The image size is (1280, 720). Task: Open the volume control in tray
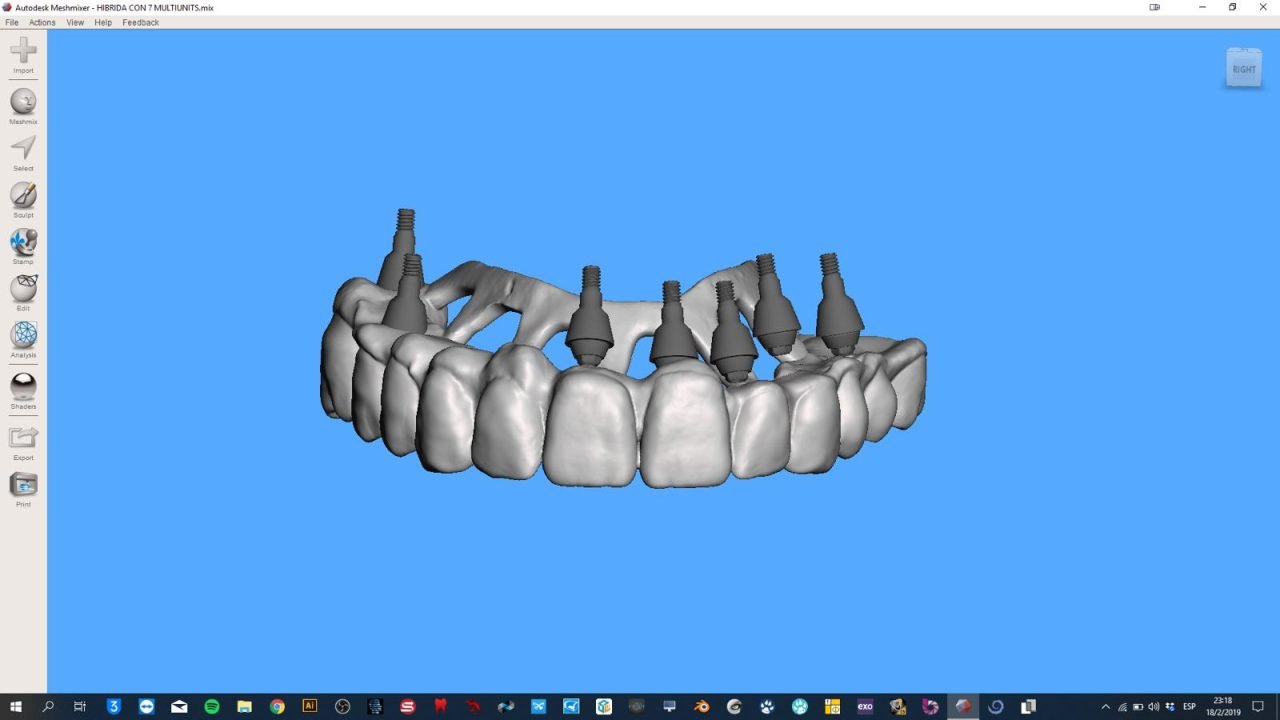[1154, 707]
